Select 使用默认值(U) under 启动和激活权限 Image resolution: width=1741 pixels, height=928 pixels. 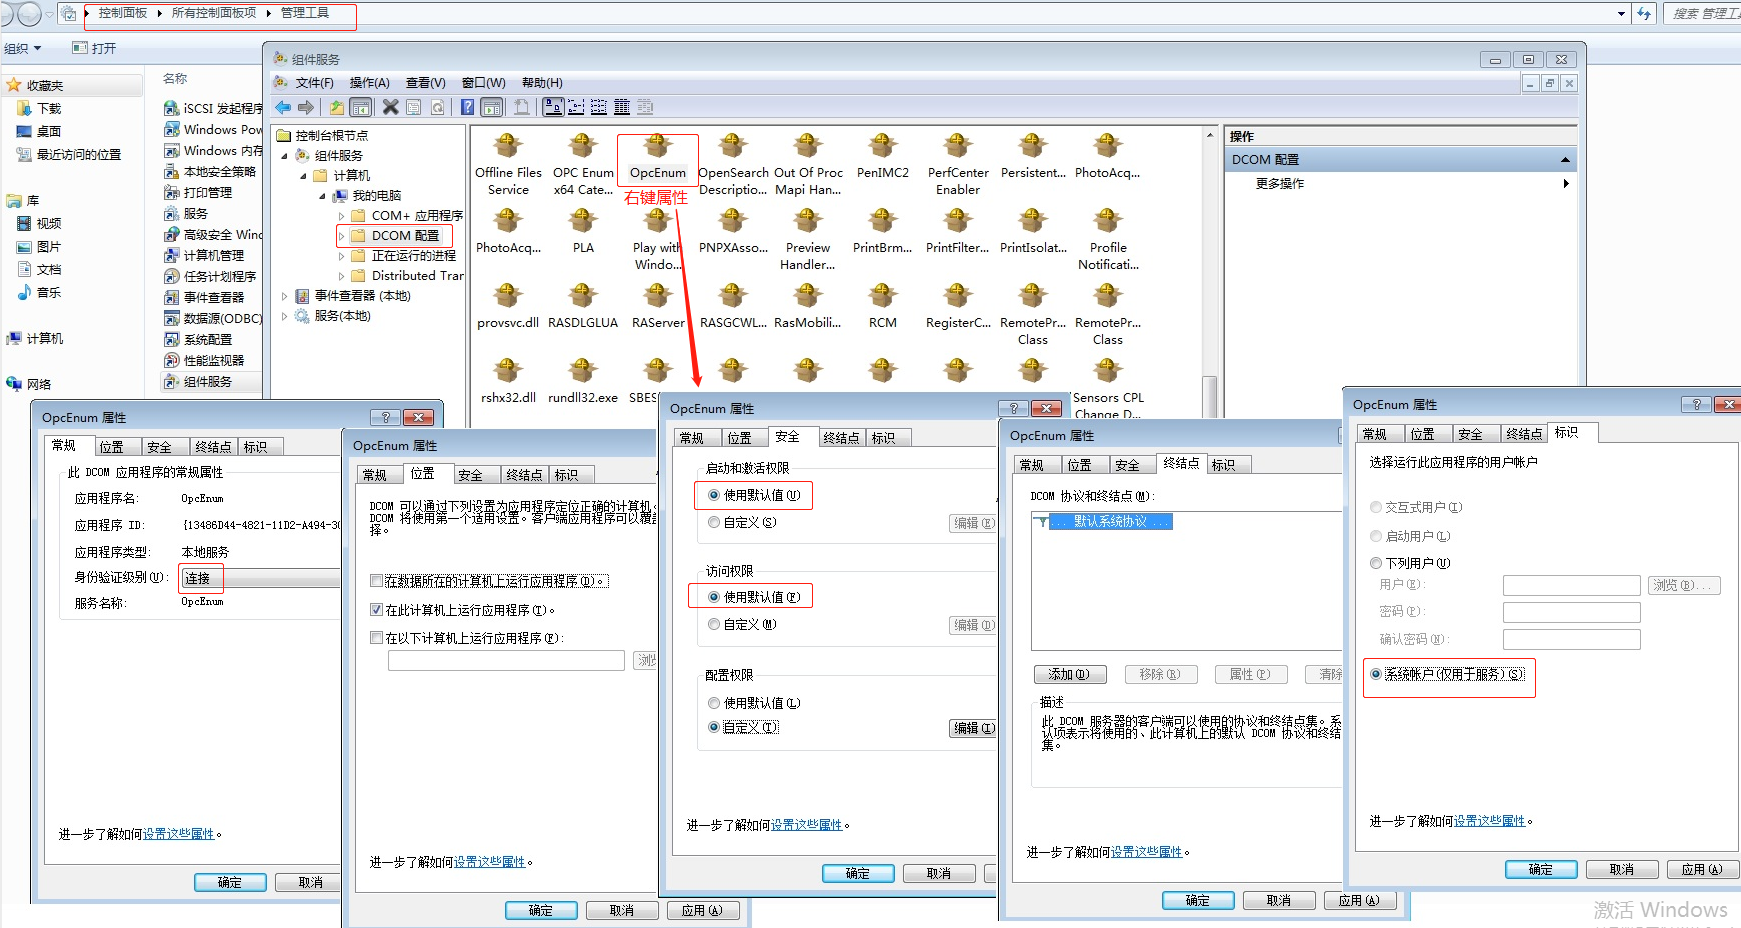pyautogui.click(x=714, y=495)
